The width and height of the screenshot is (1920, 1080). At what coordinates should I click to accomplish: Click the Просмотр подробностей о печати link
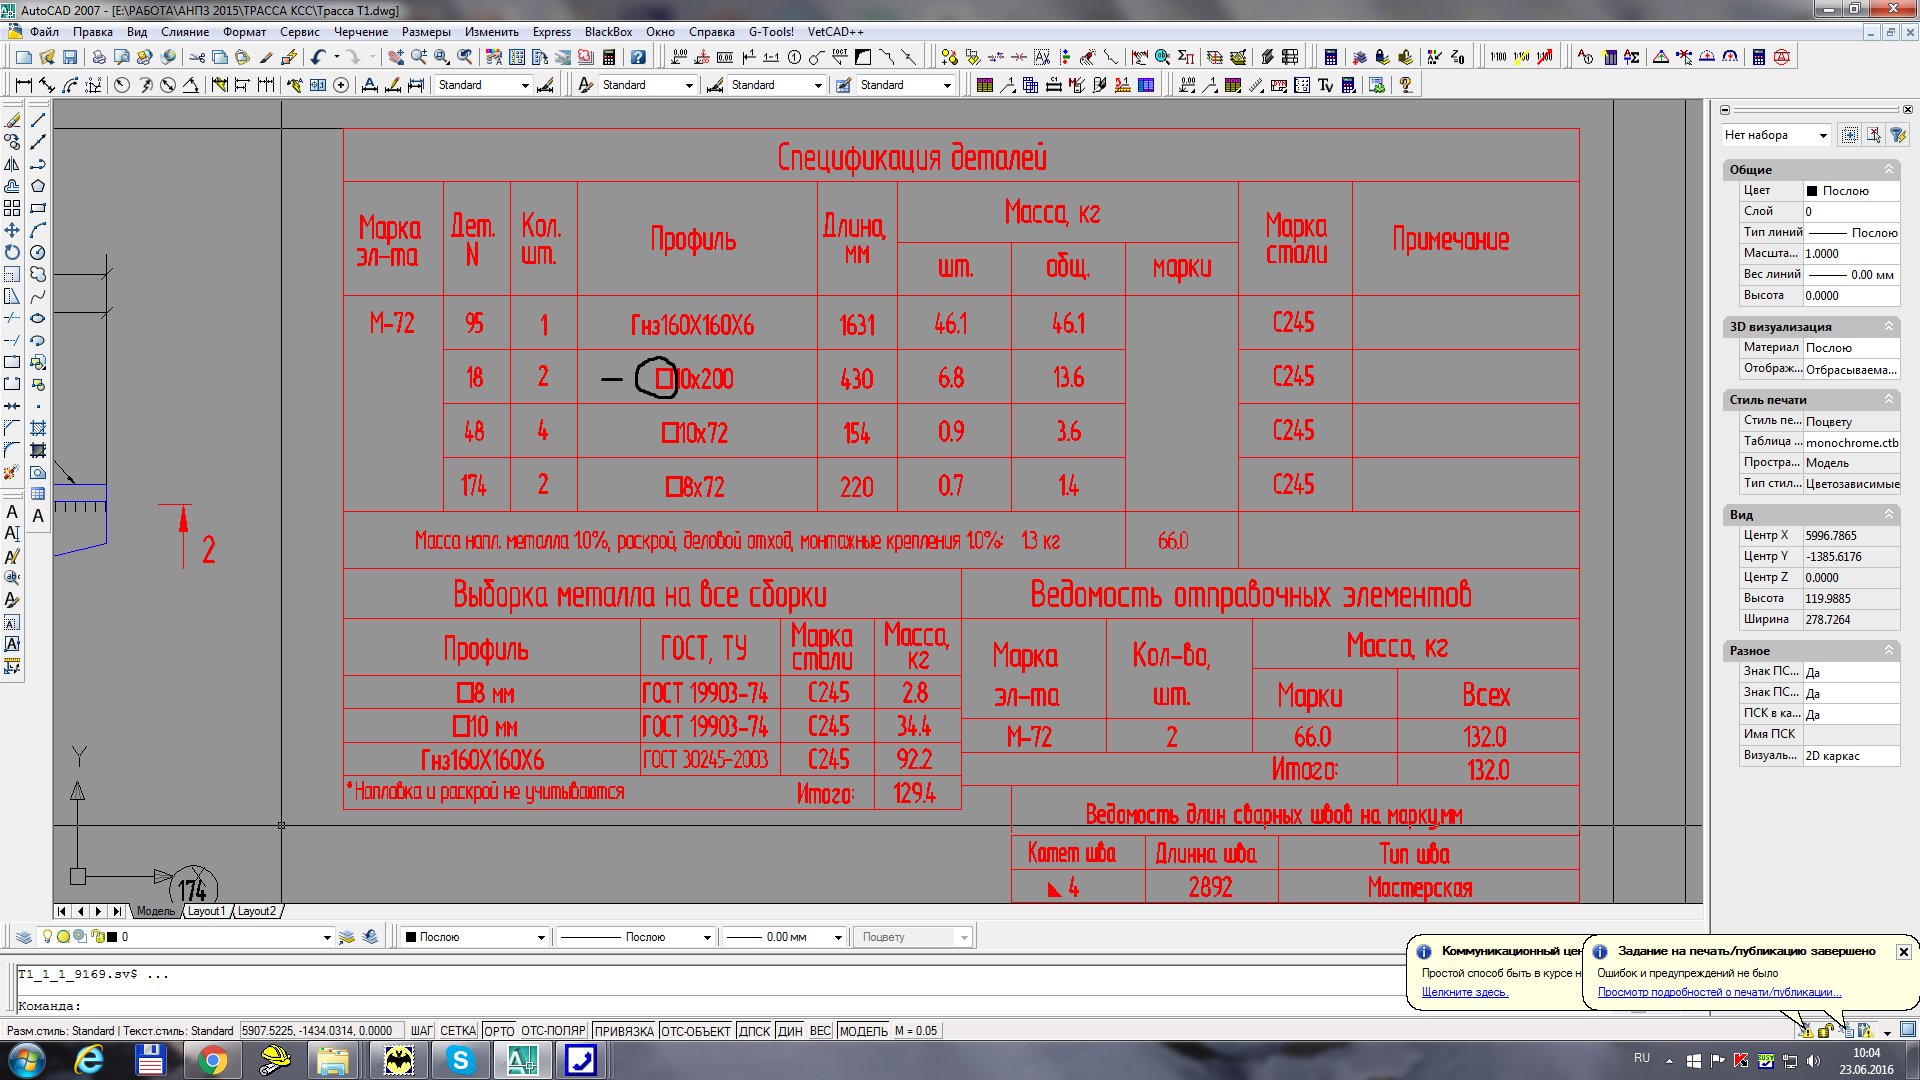pos(1719,992)
